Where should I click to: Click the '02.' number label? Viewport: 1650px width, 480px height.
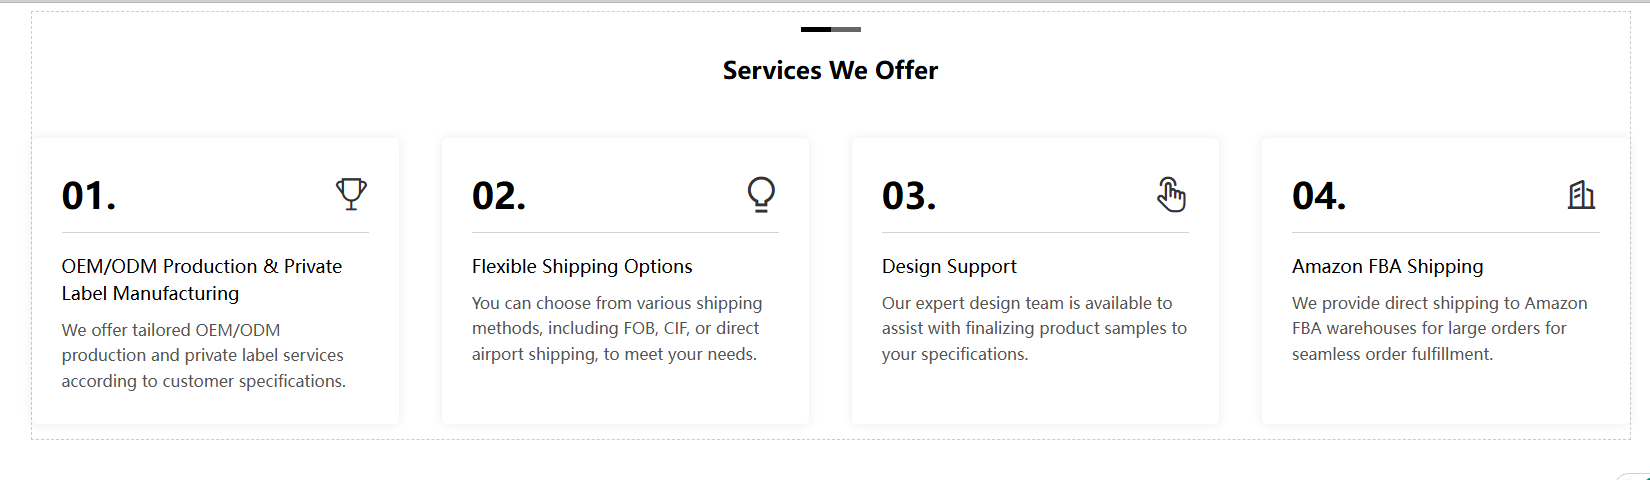pyautogui.click(x=499, y=196)
